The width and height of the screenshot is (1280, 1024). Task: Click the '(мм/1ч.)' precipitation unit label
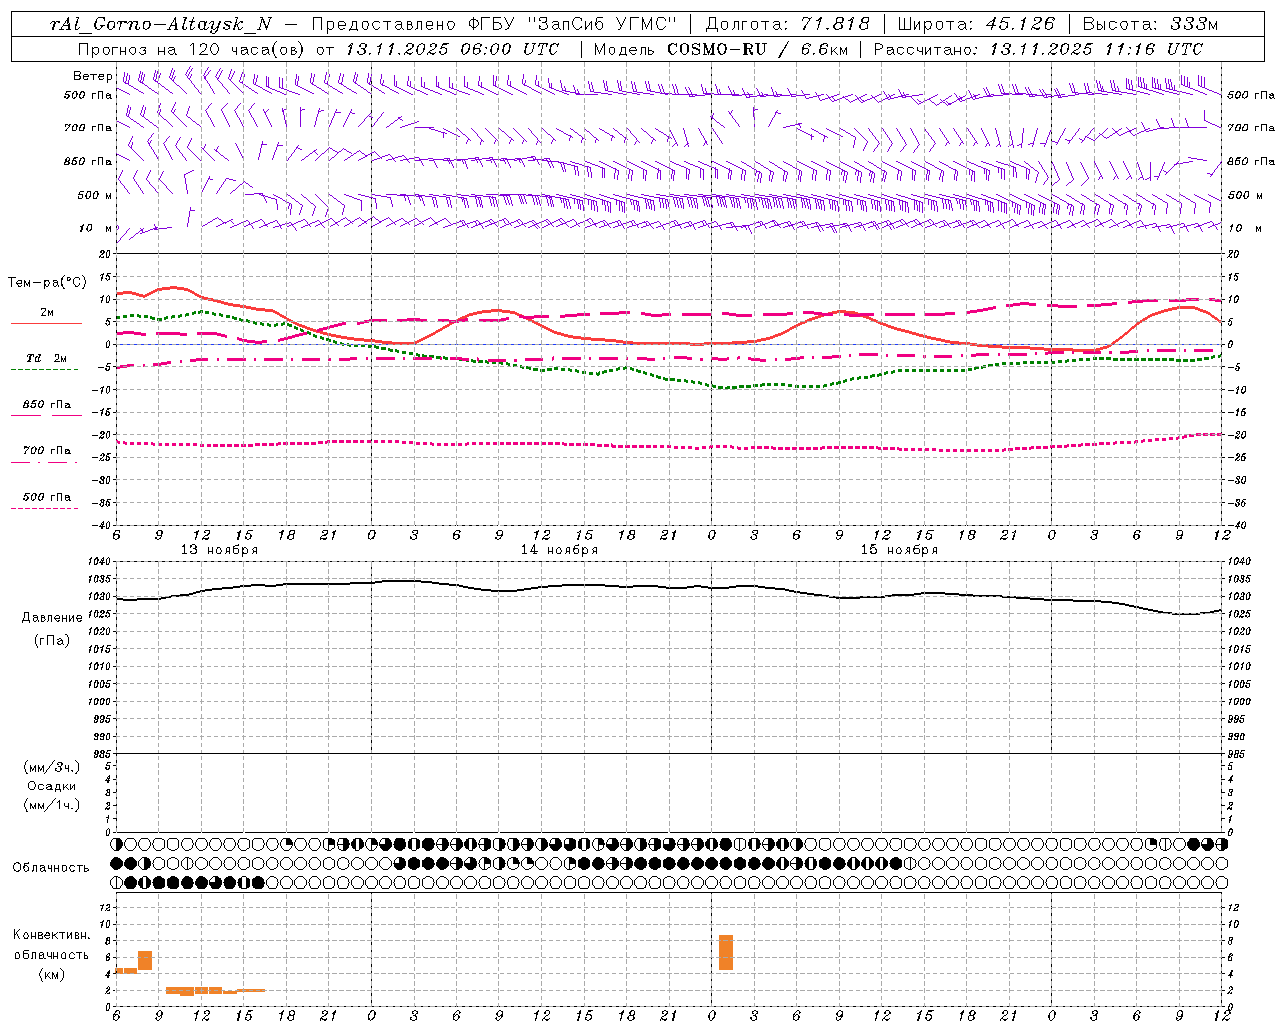click(x=52, y=805)
